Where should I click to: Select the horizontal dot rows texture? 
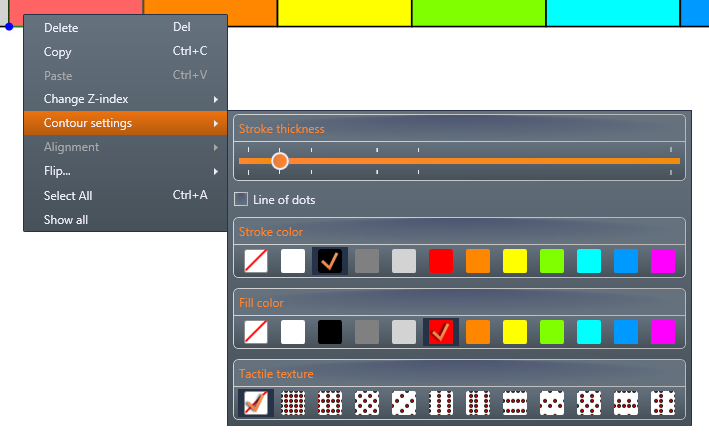point(515,403)
